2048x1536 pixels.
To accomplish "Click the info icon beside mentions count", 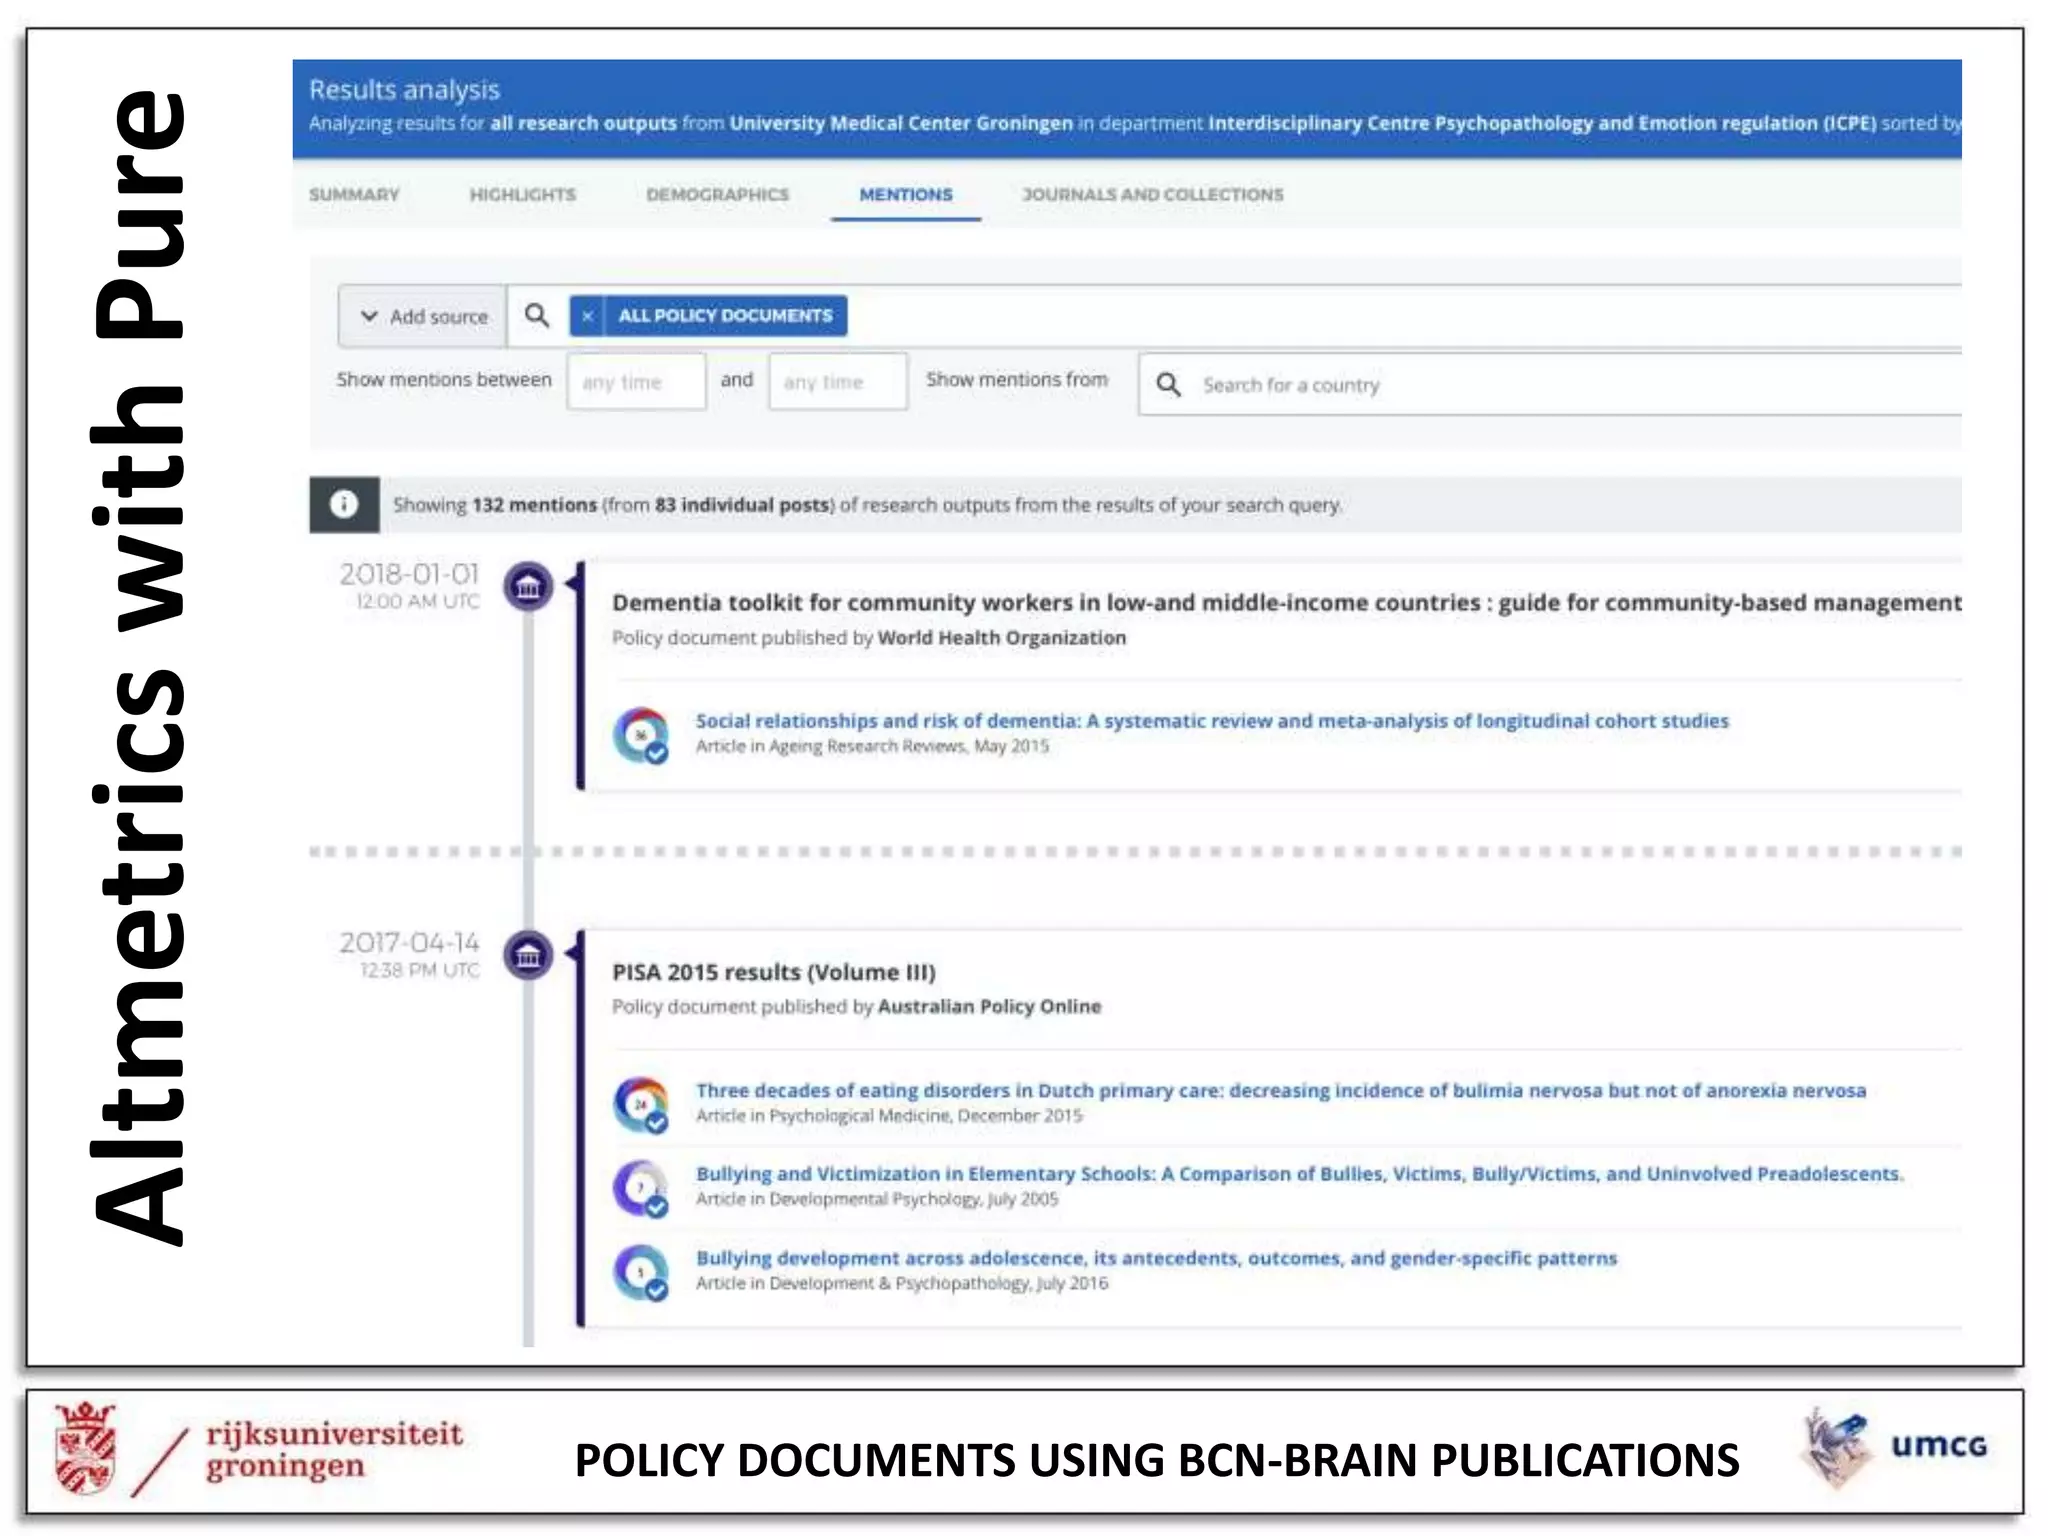I will click(x=344, y=504).
